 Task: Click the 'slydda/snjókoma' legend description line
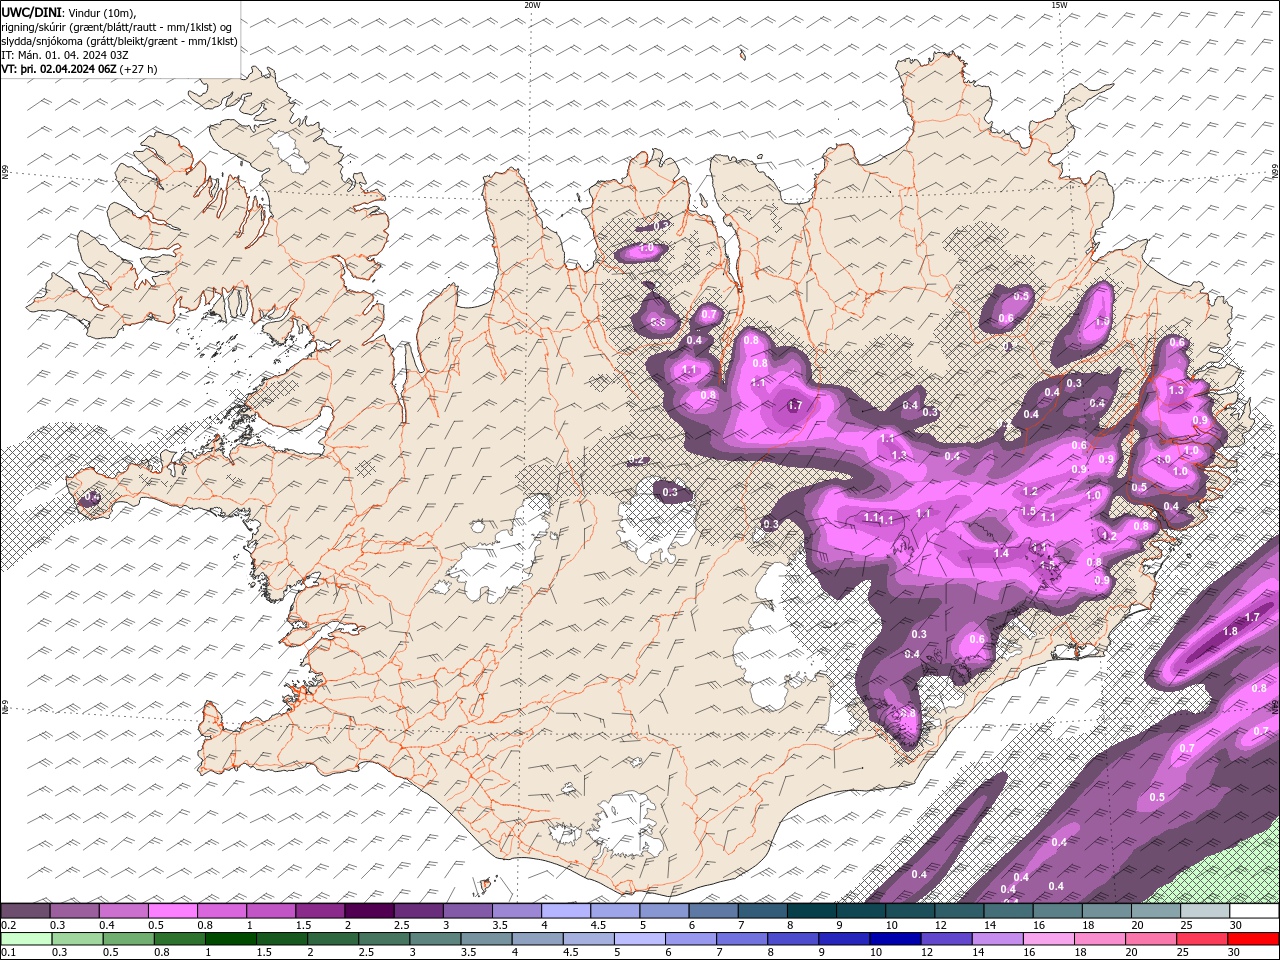point(119,41)
